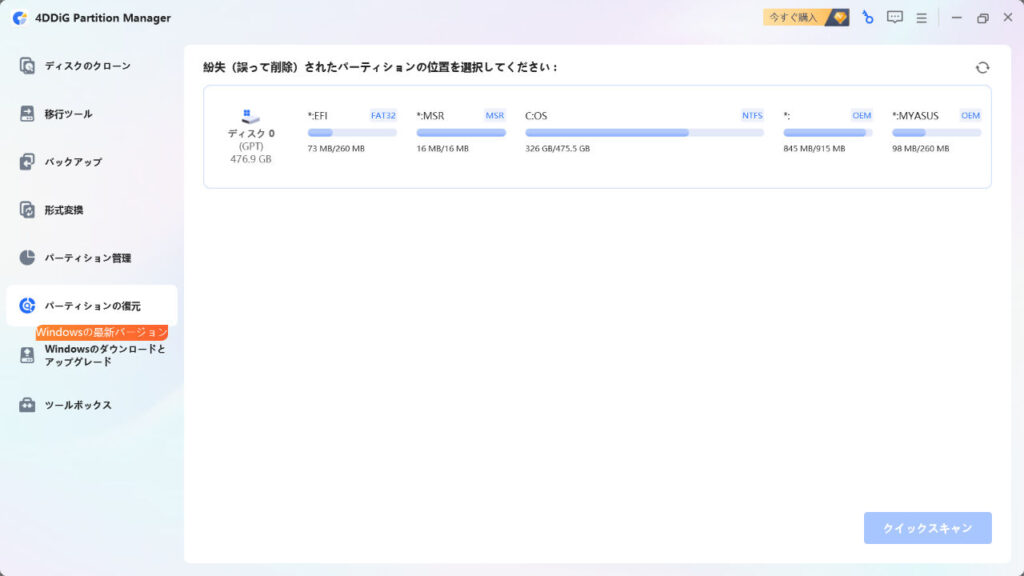The height and width of the screenshot is (576, 1024).
Task: Refresh the partition list
Action: pos(983,65)
